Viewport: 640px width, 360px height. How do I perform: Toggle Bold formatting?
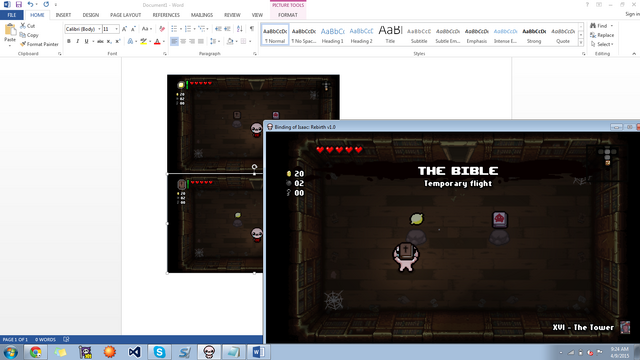[69, 41]
